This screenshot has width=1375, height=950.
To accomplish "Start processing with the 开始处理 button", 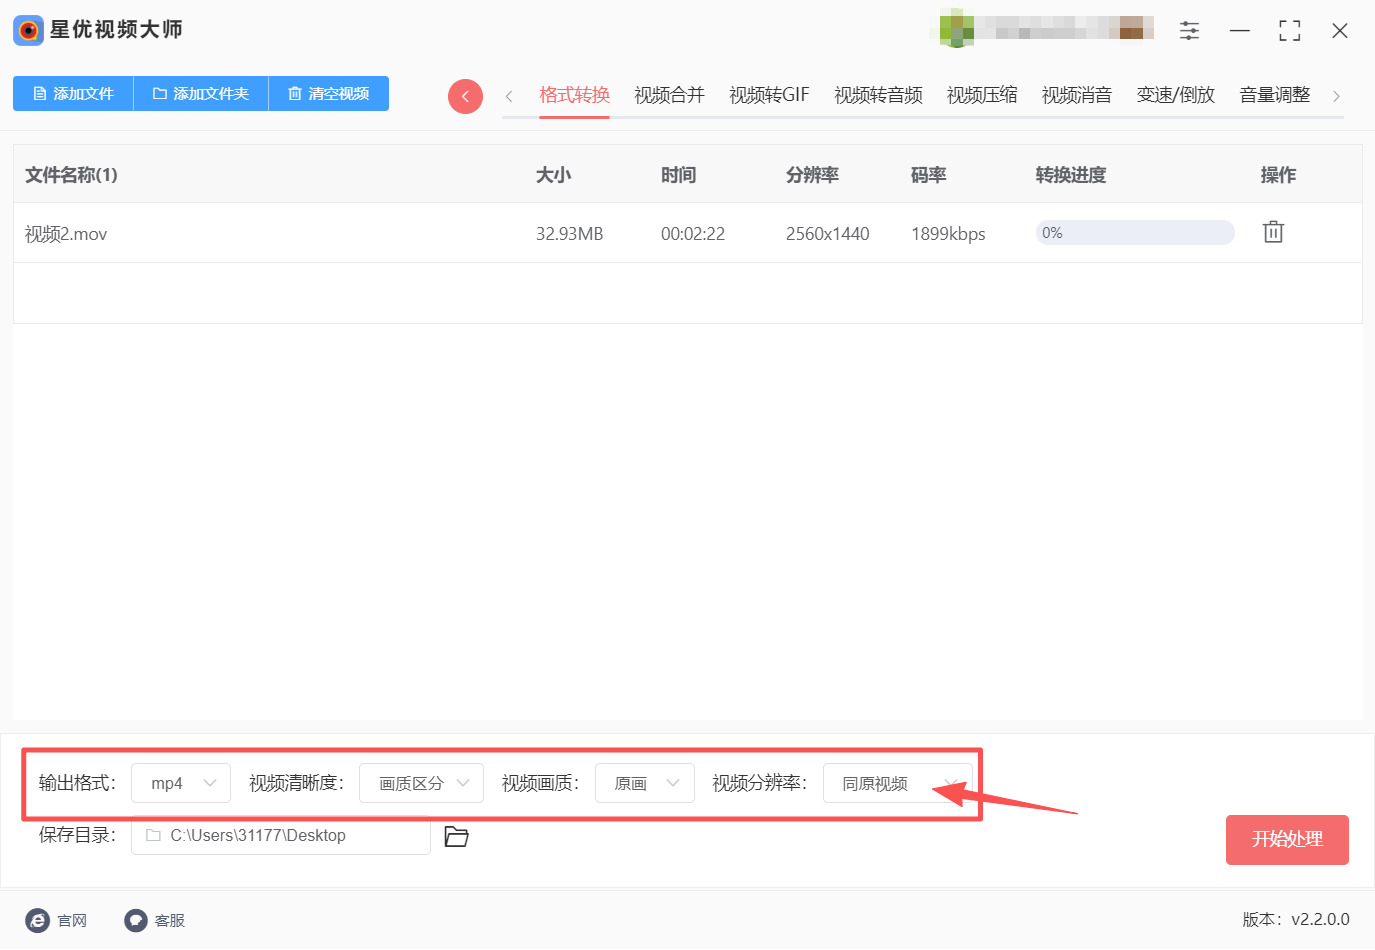I will click(1287, 840).
